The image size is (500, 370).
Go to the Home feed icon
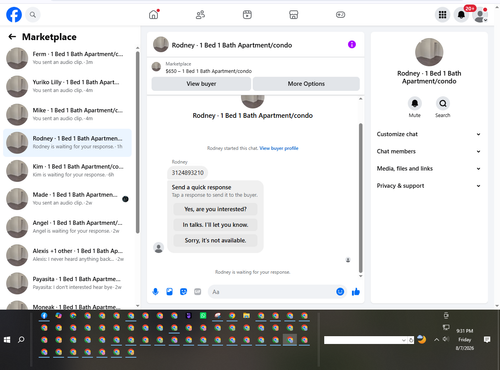pyautogui.click(x=154, y=15)
